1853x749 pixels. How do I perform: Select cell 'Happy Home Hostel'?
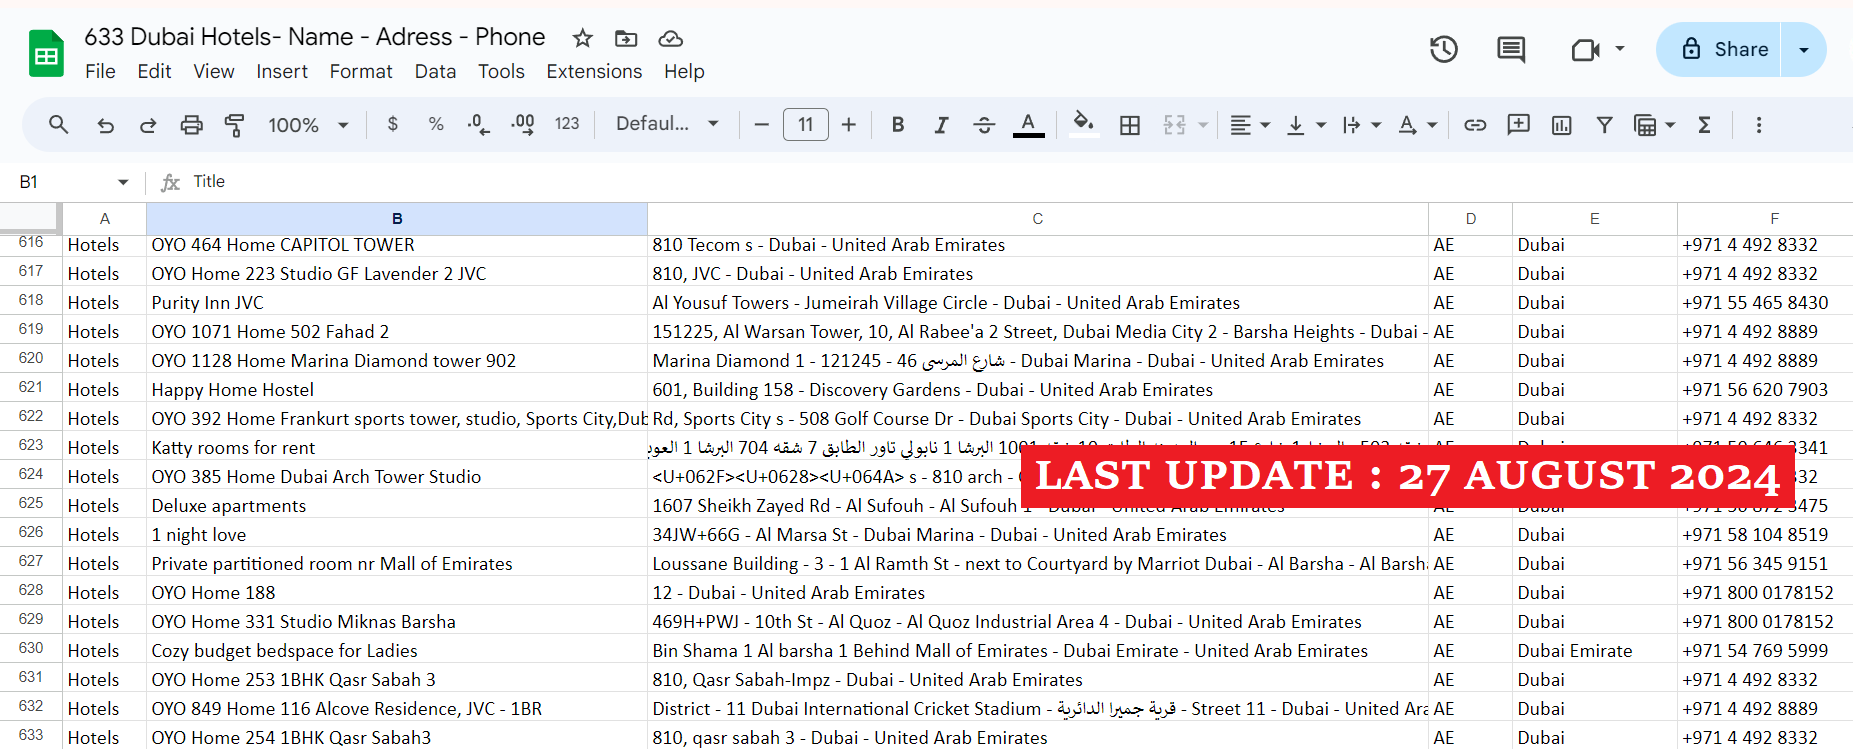(397, 389)
